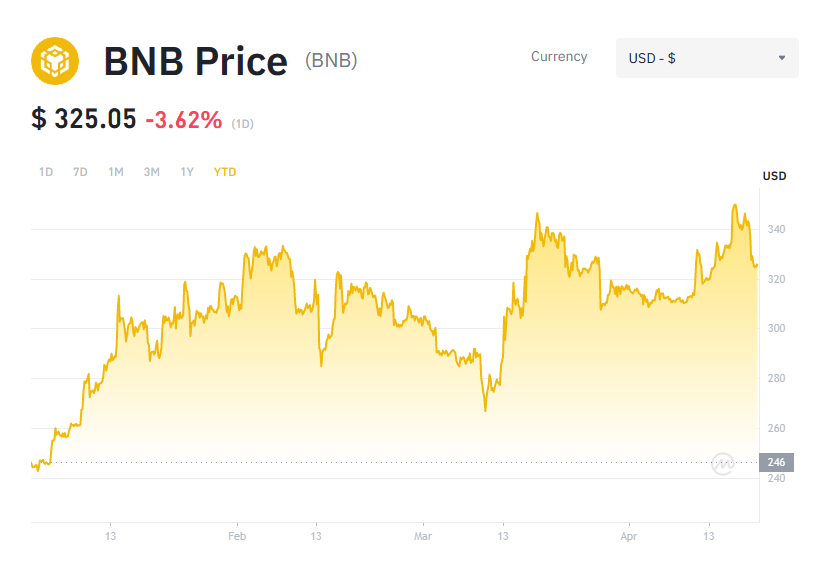
Task: Click the -3.62% daily change value
Action: click(184, 120)
